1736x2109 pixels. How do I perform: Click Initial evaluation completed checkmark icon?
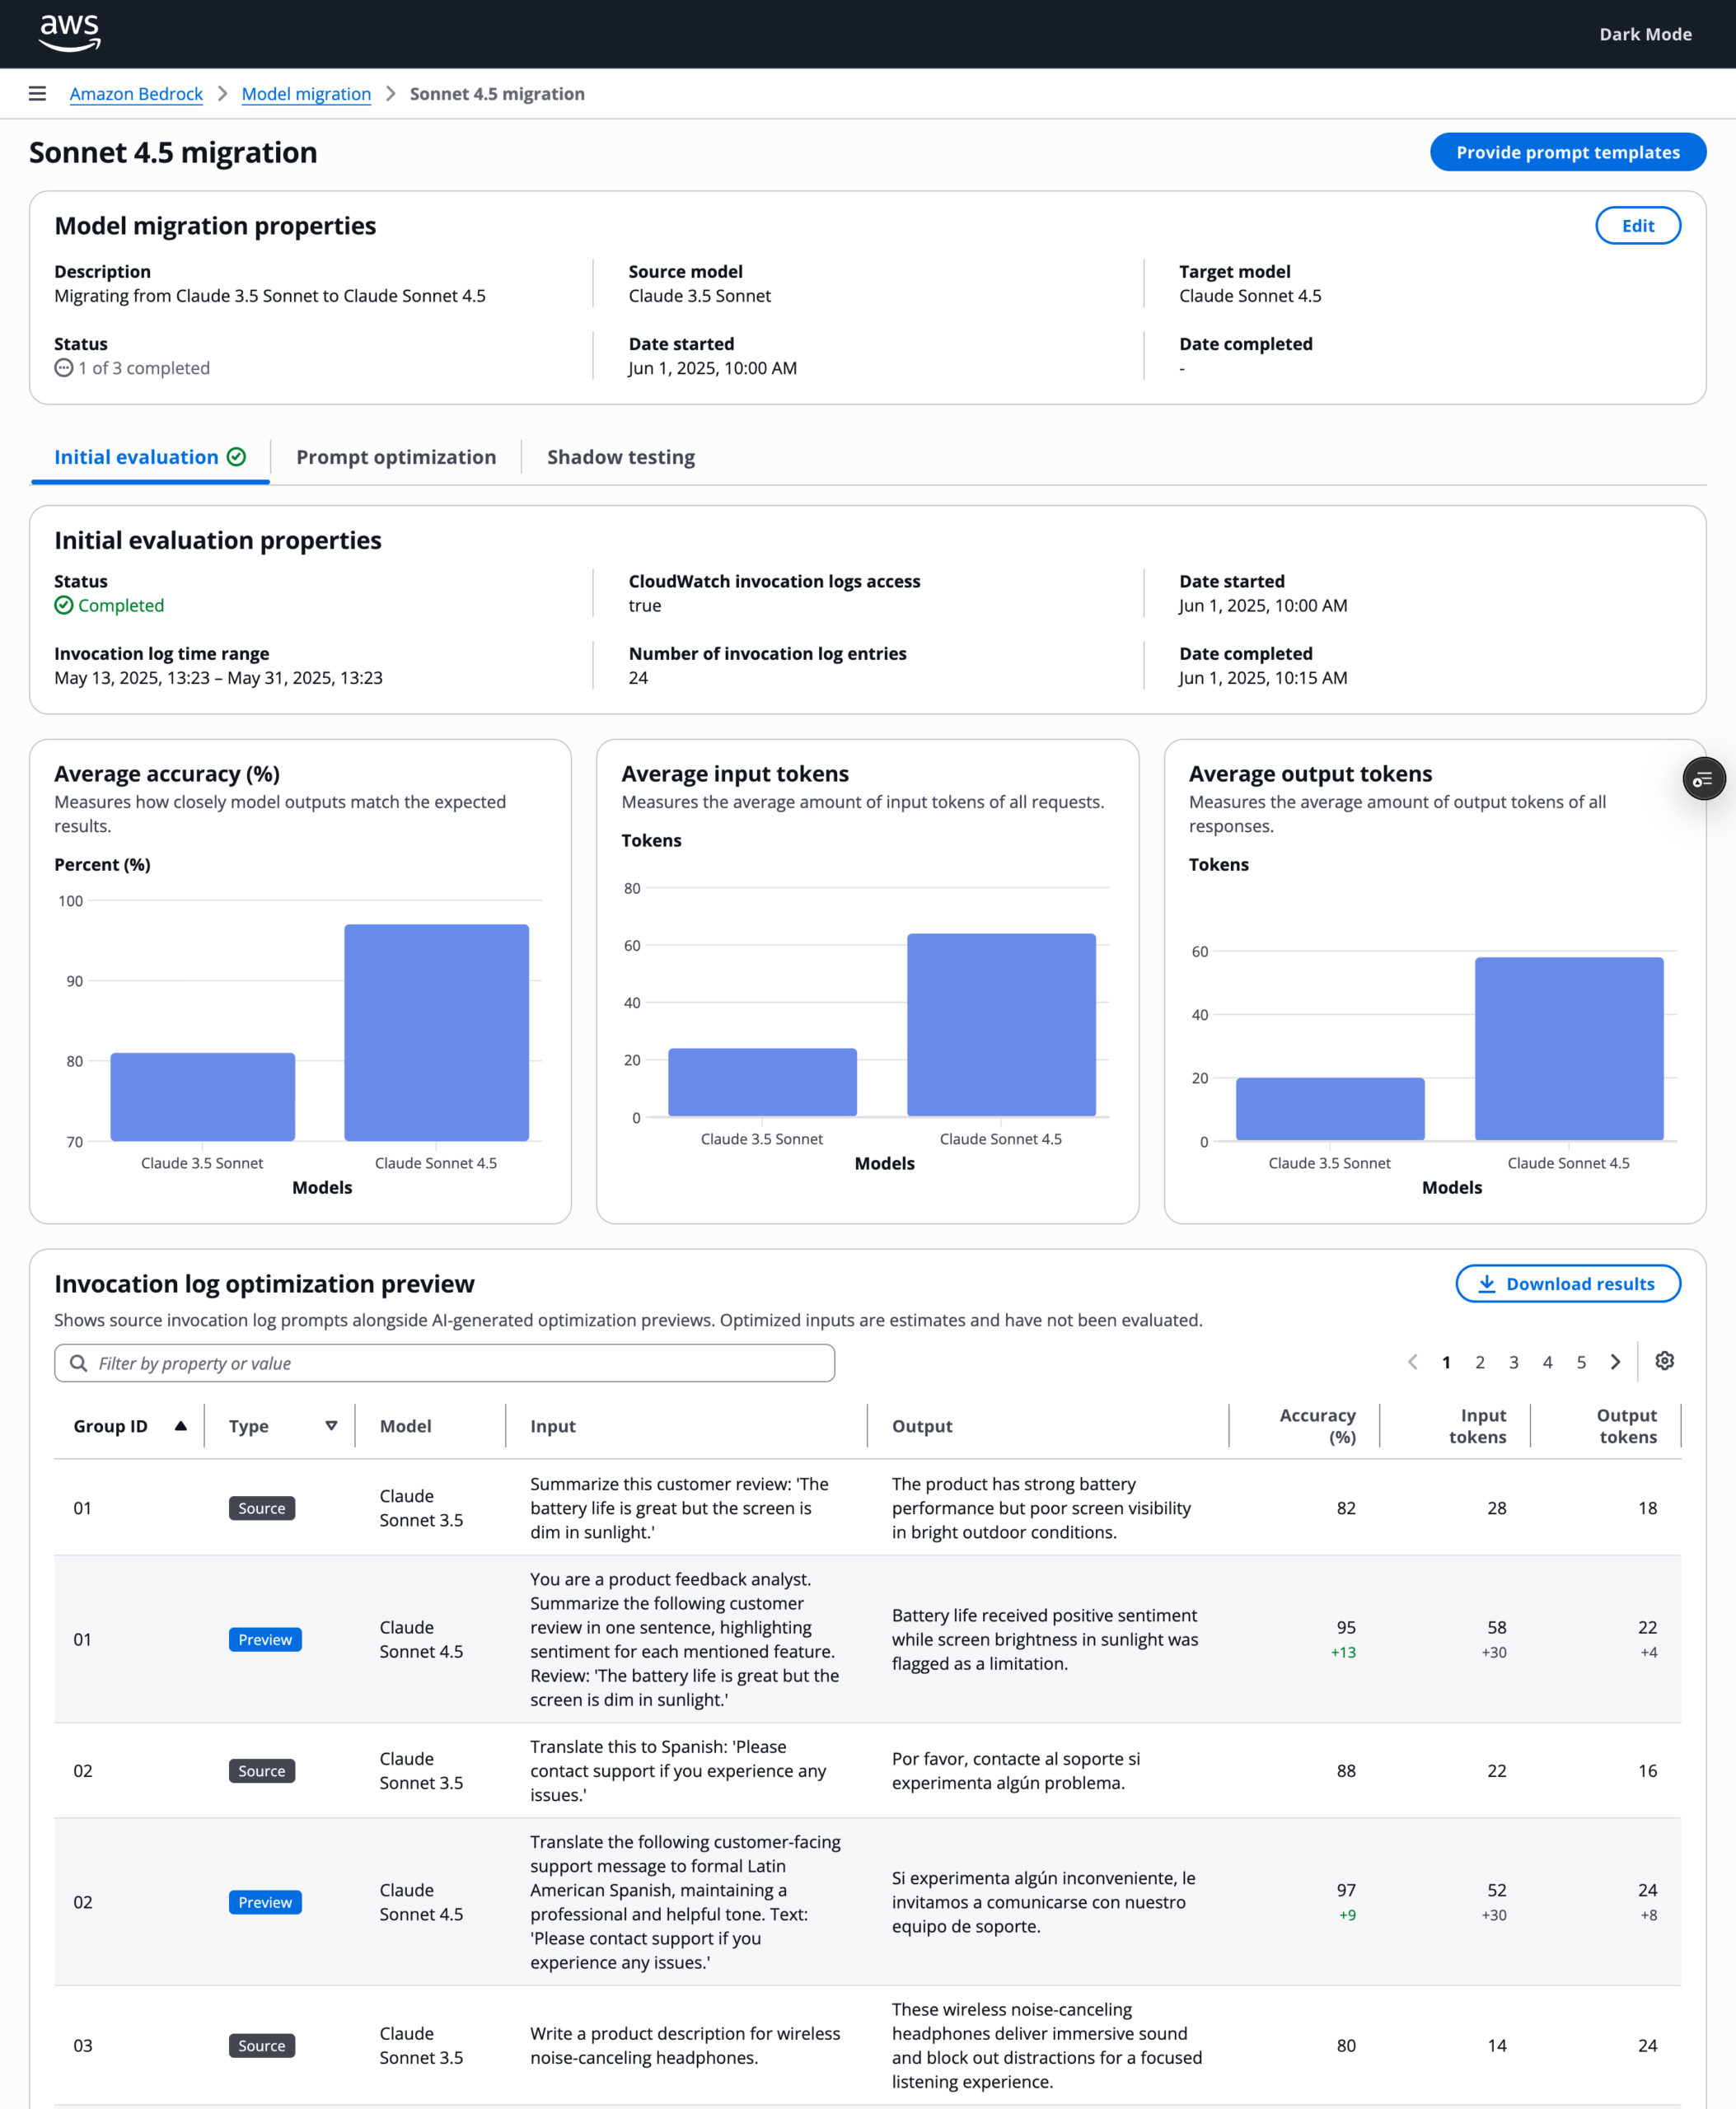click(236, 457)
